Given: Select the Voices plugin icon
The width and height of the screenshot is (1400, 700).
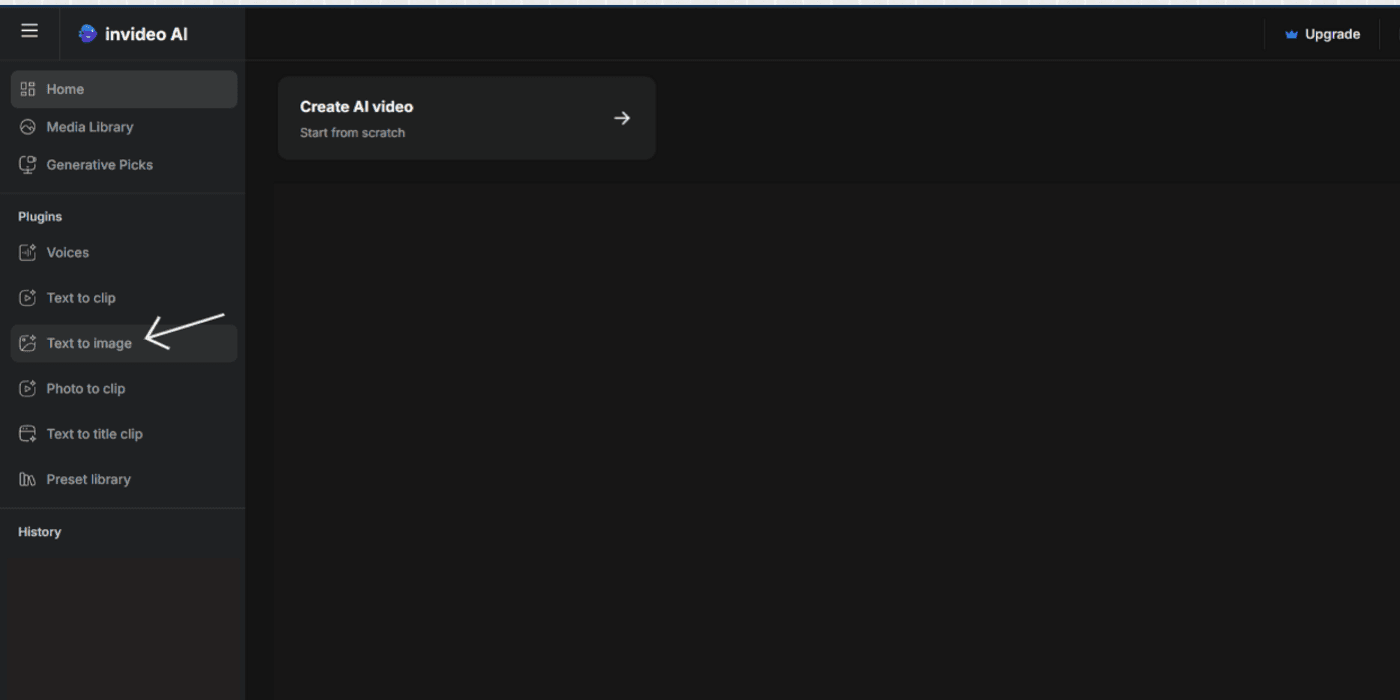Looking at the screenshot, I should [x=27, y=252].
